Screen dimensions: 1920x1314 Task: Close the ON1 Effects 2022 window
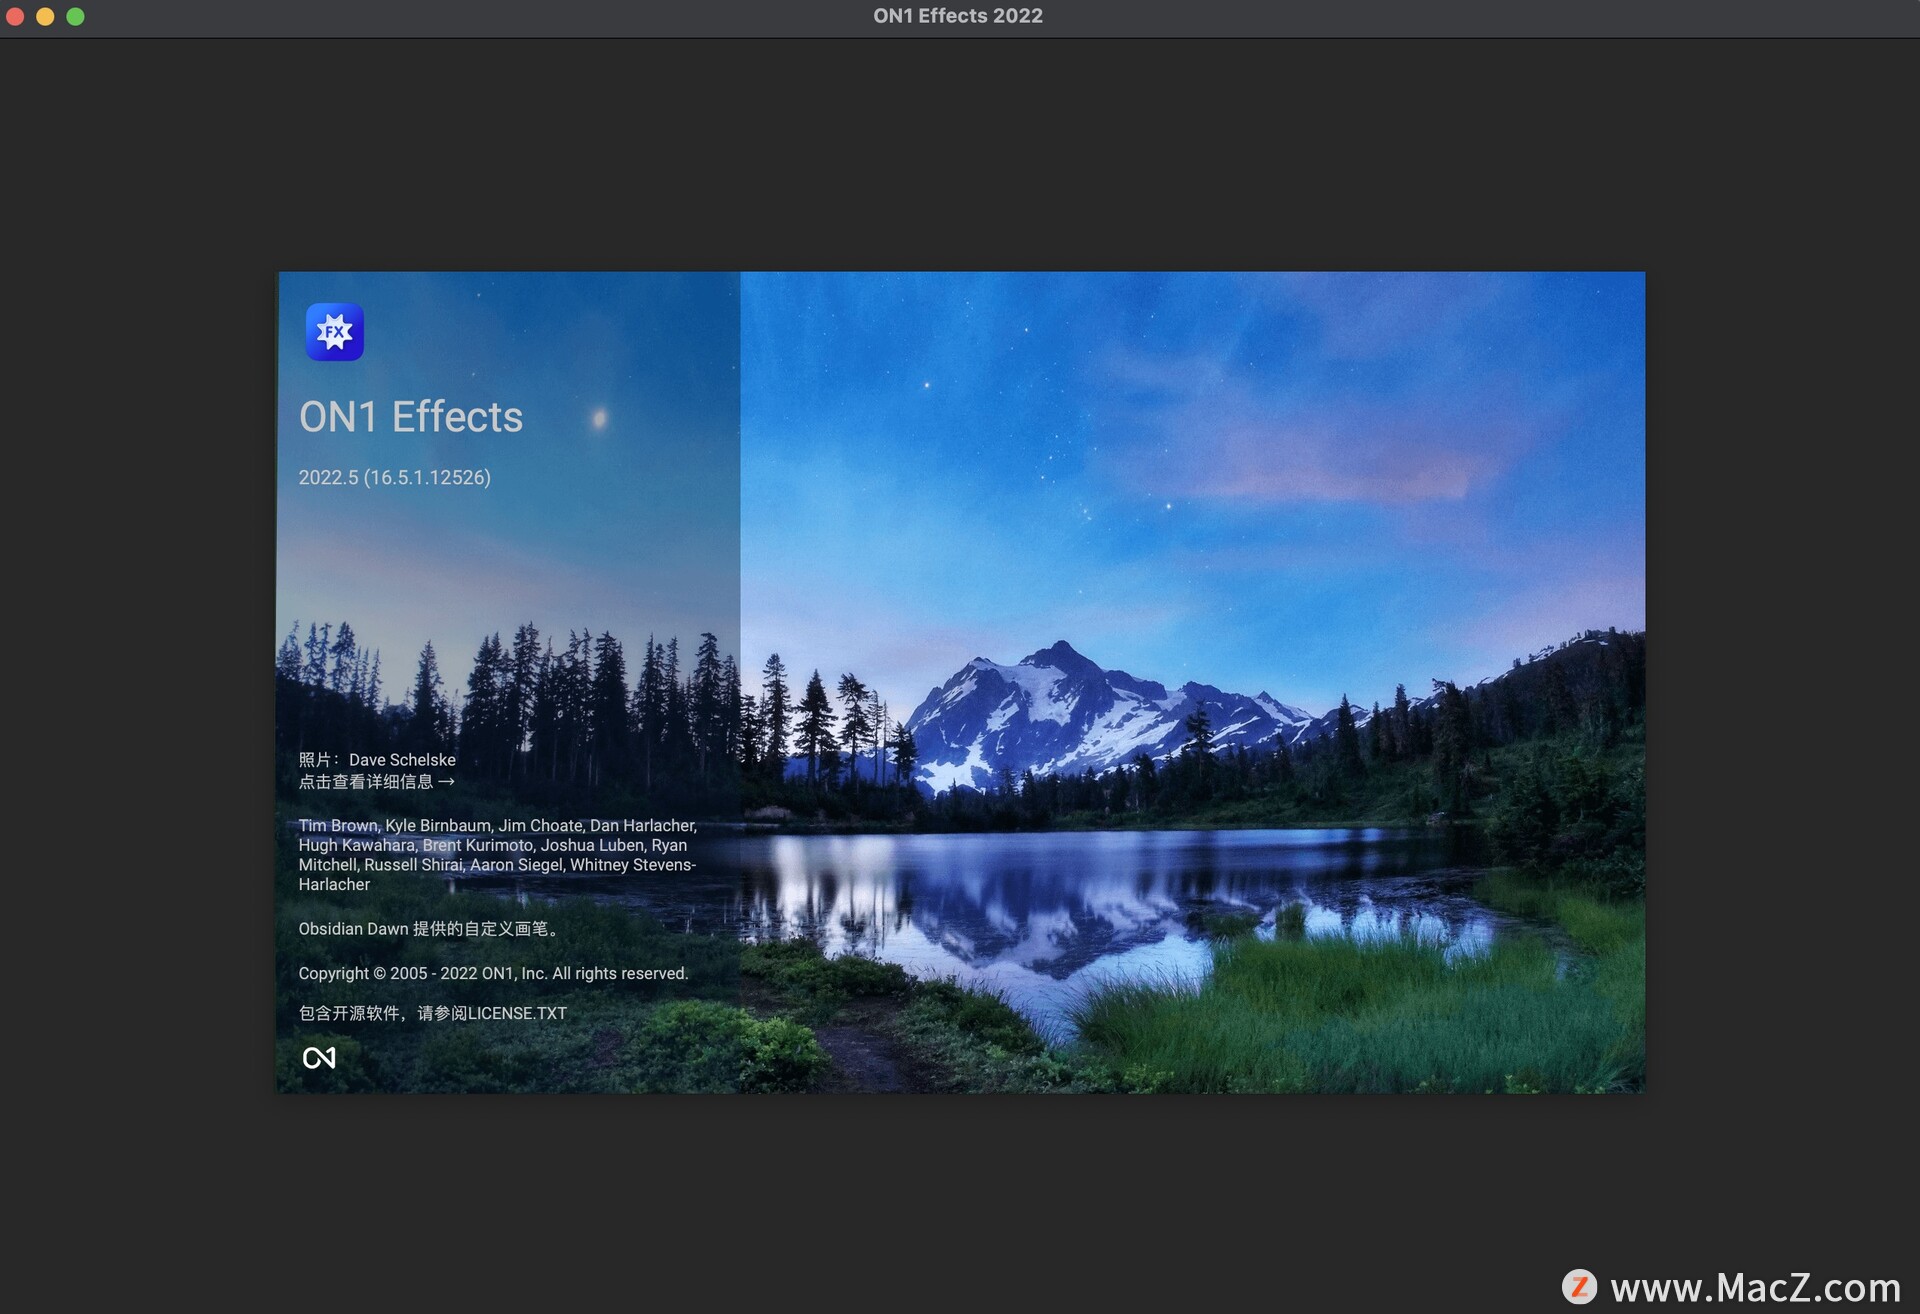[x=15, y=16]
